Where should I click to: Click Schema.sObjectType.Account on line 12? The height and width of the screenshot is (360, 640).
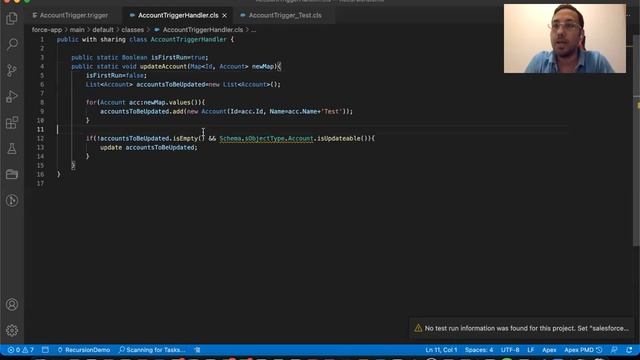[266, 138]
